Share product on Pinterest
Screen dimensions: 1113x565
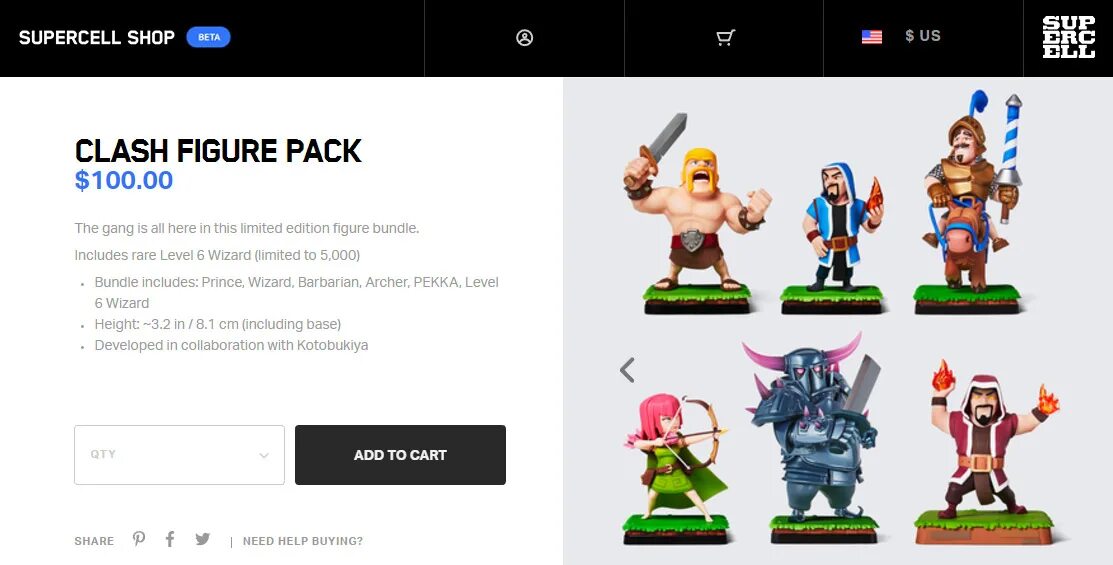coord(139,539)
